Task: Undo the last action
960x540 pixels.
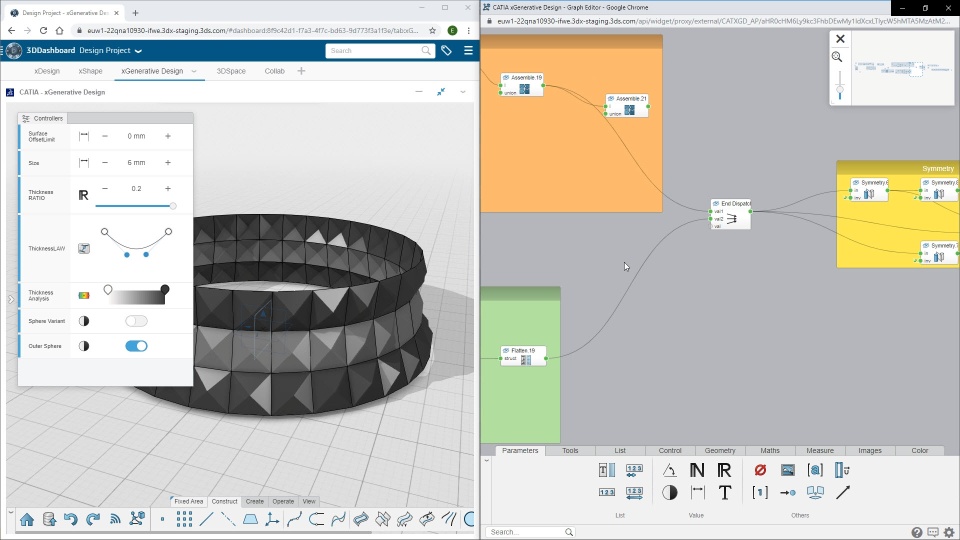Action: [x=71, y=520]
